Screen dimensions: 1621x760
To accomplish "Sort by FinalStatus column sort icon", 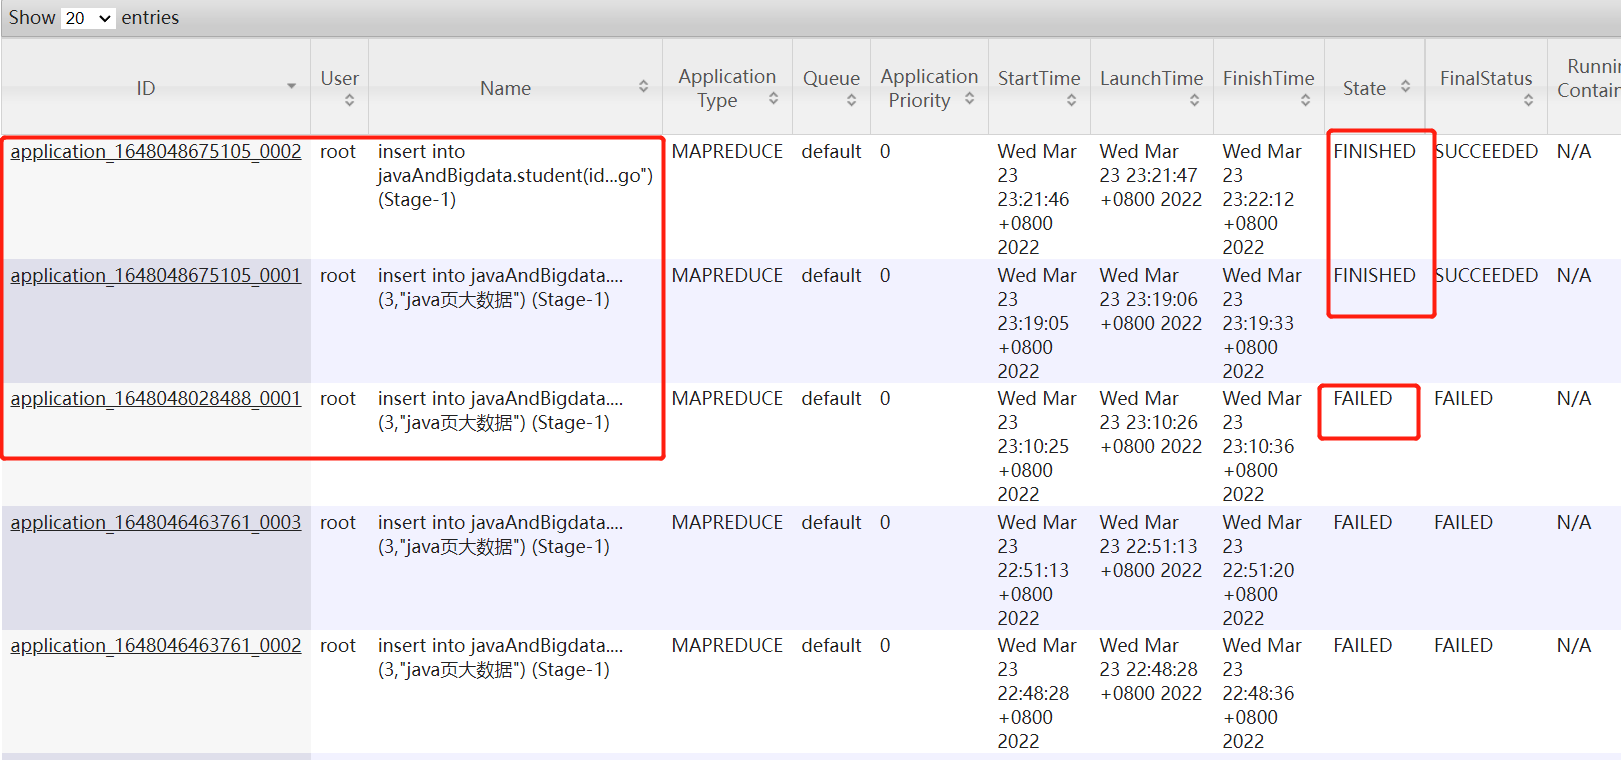I will 1528,100.
